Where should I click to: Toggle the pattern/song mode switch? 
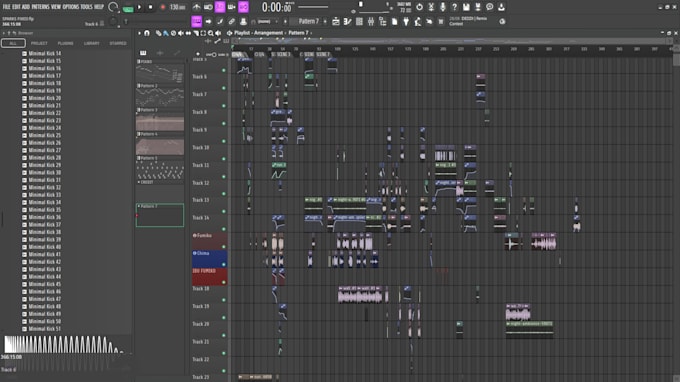[x=128, y=7]
